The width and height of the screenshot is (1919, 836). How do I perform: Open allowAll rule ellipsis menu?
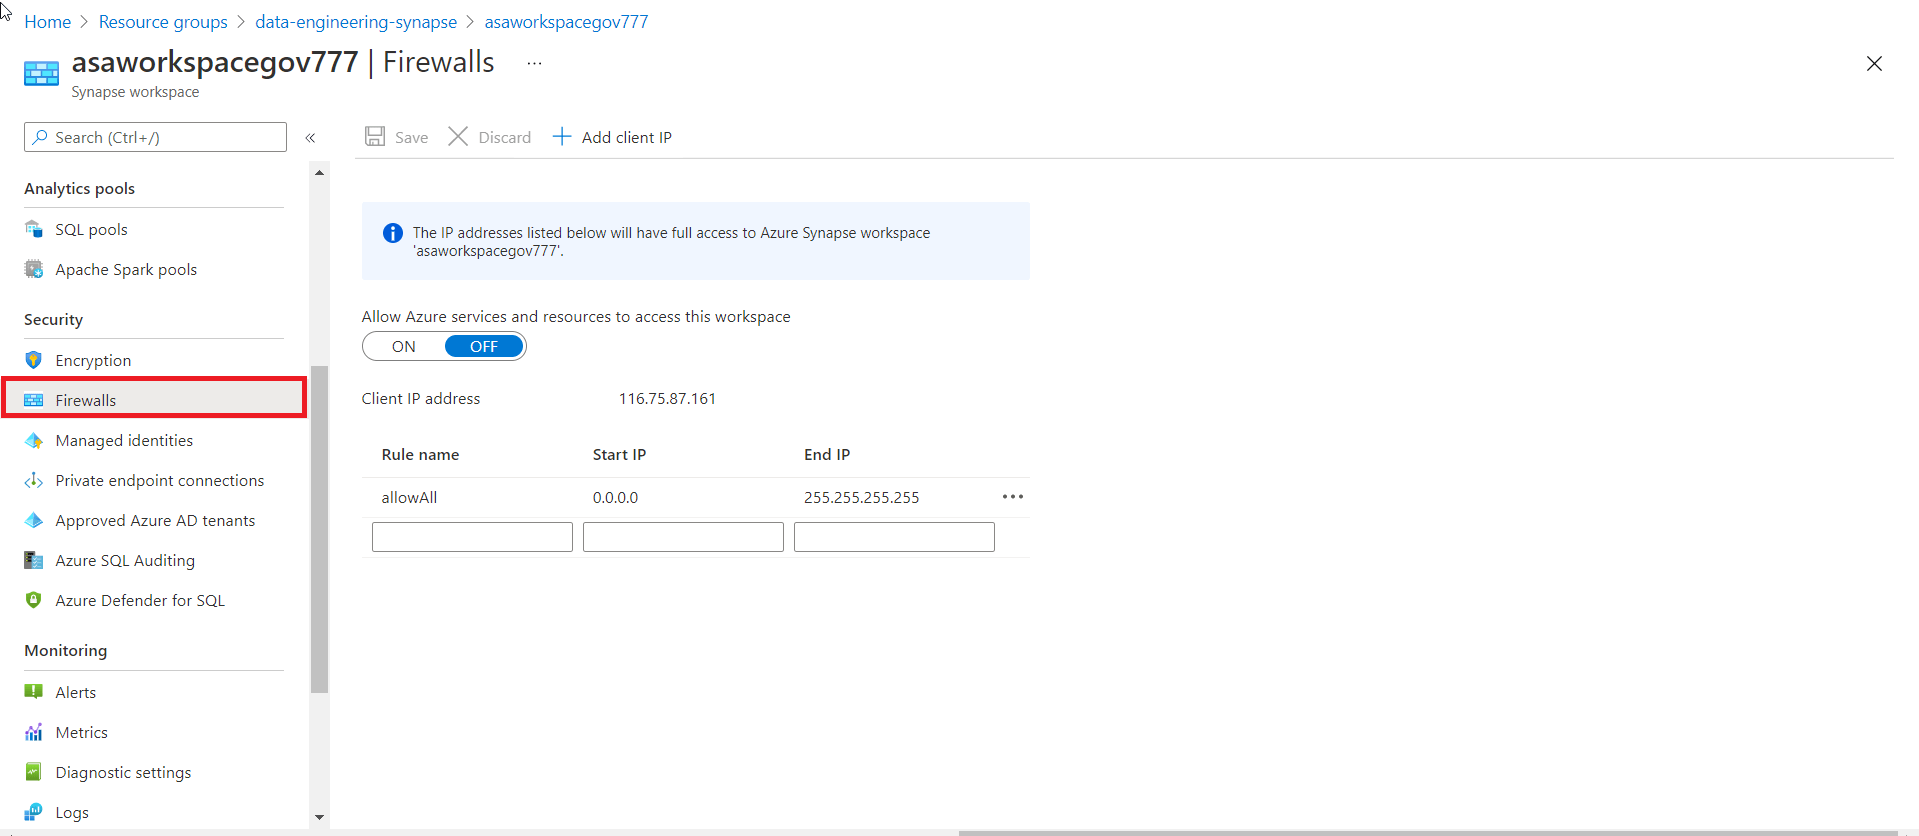(x=1012, y=497)
